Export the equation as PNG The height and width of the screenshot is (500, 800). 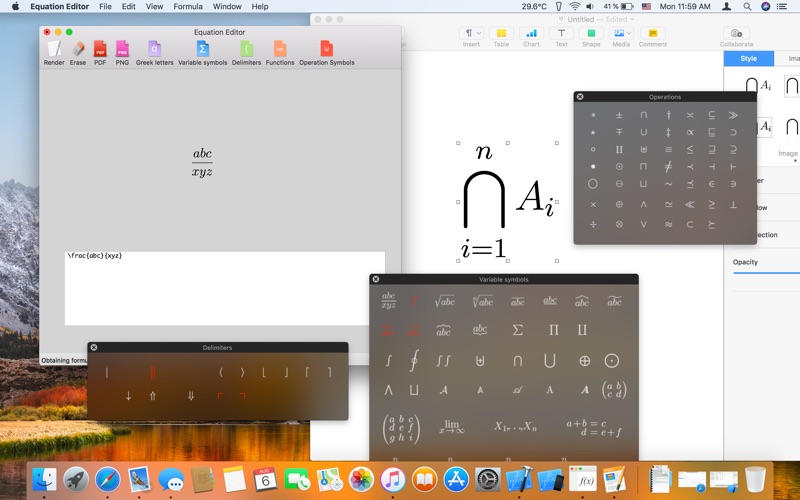[122, 49]
